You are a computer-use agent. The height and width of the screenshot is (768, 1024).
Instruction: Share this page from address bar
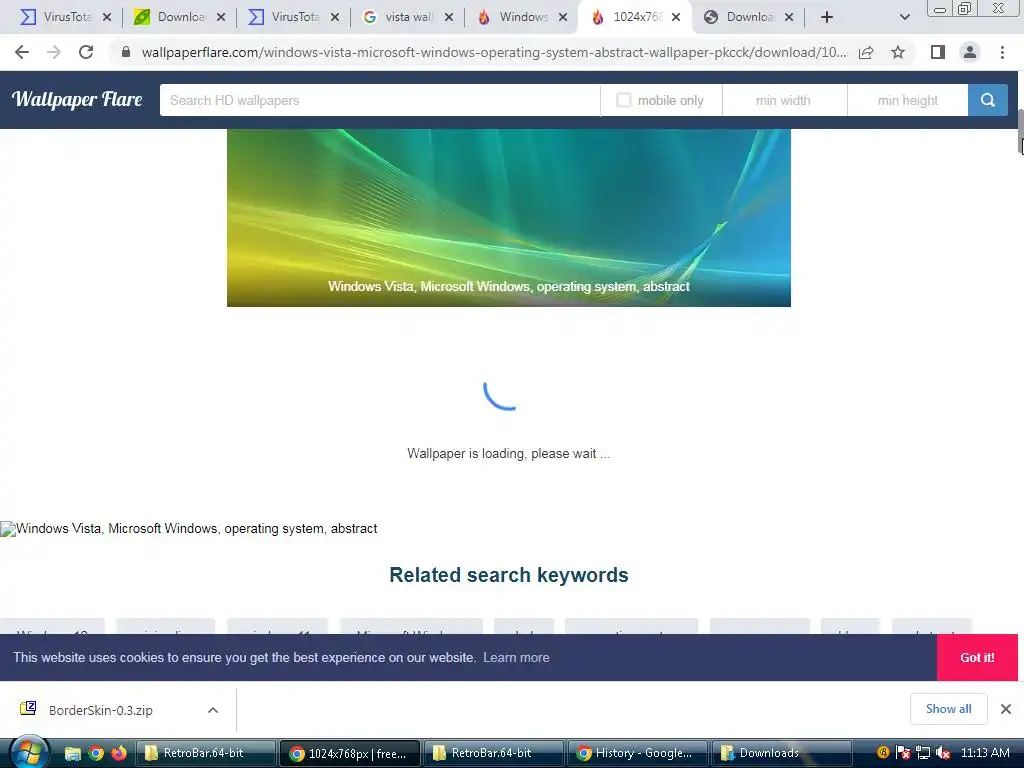(x=866, y=52)
